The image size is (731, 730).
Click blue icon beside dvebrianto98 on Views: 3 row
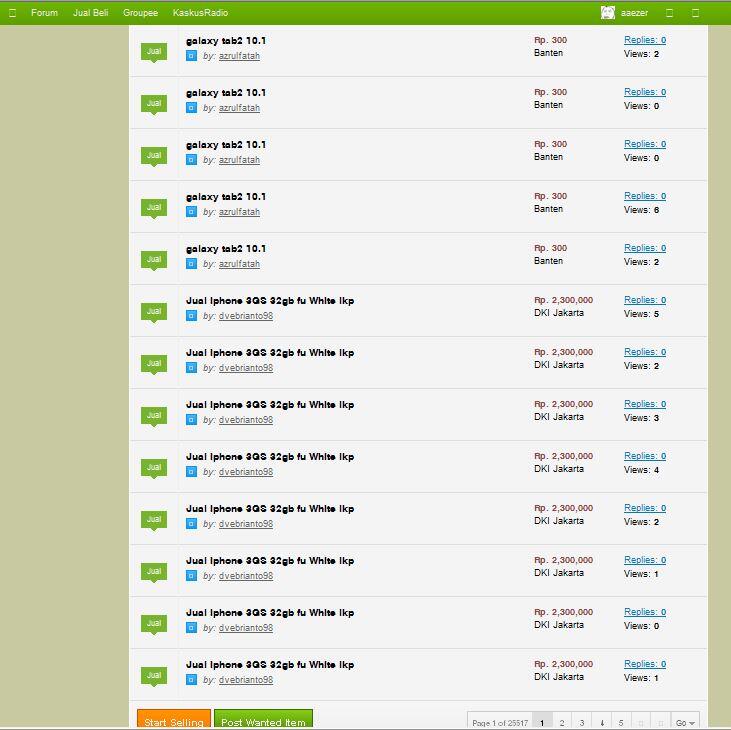coord(191,420)
